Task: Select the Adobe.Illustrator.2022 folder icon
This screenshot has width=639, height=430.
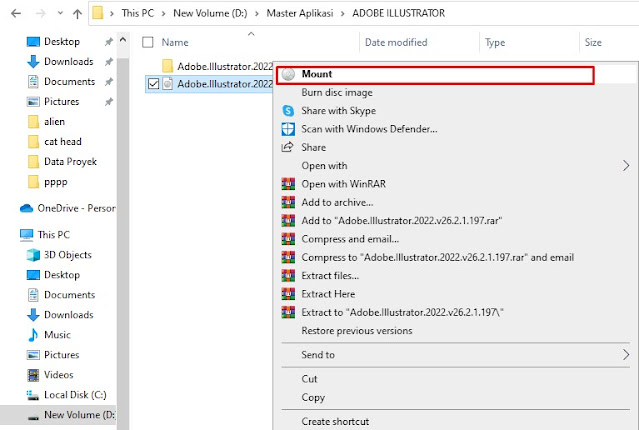Action: (x=167, y=66)
